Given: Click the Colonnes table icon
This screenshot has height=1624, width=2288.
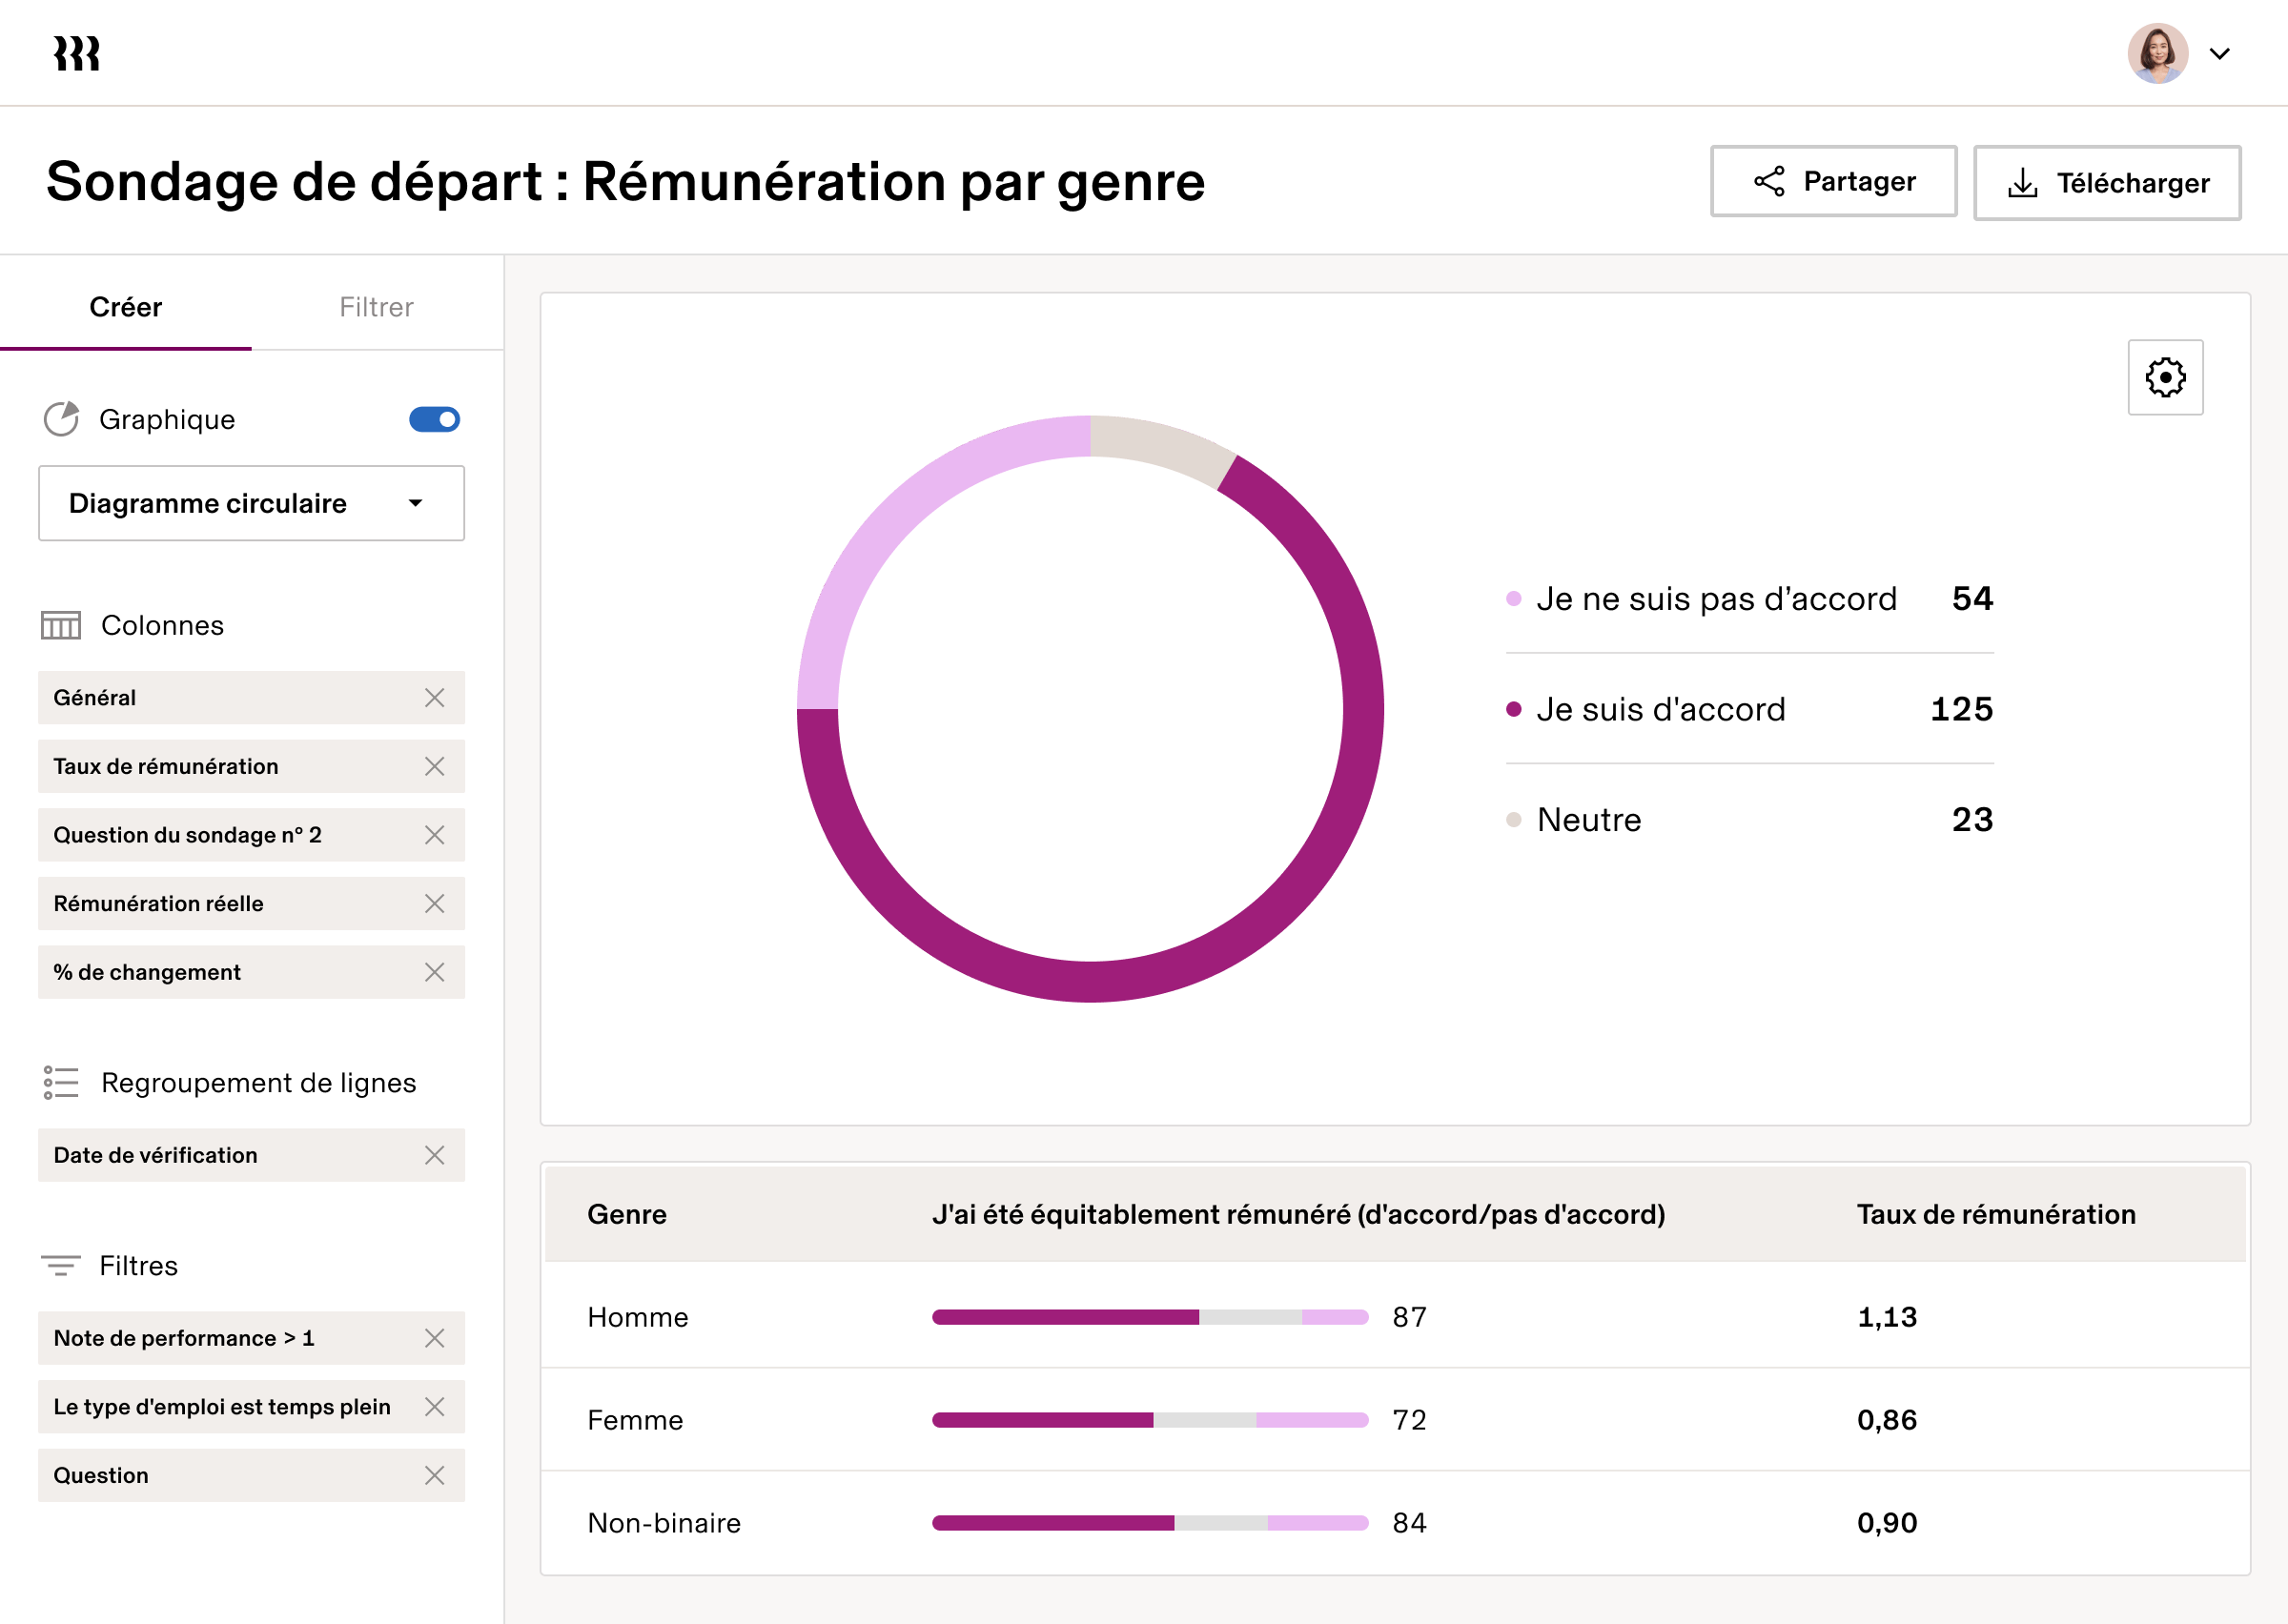Looking at the screenshot, I should [x=61, y=625].
